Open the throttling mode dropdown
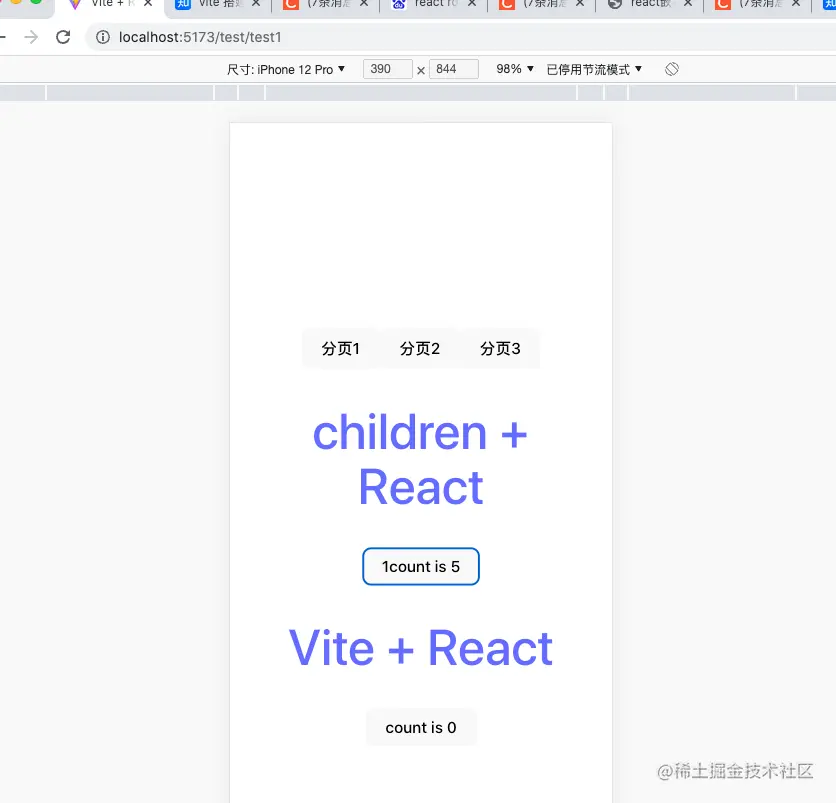The width and height of the screenshot is (836, 803). [594, 69]
